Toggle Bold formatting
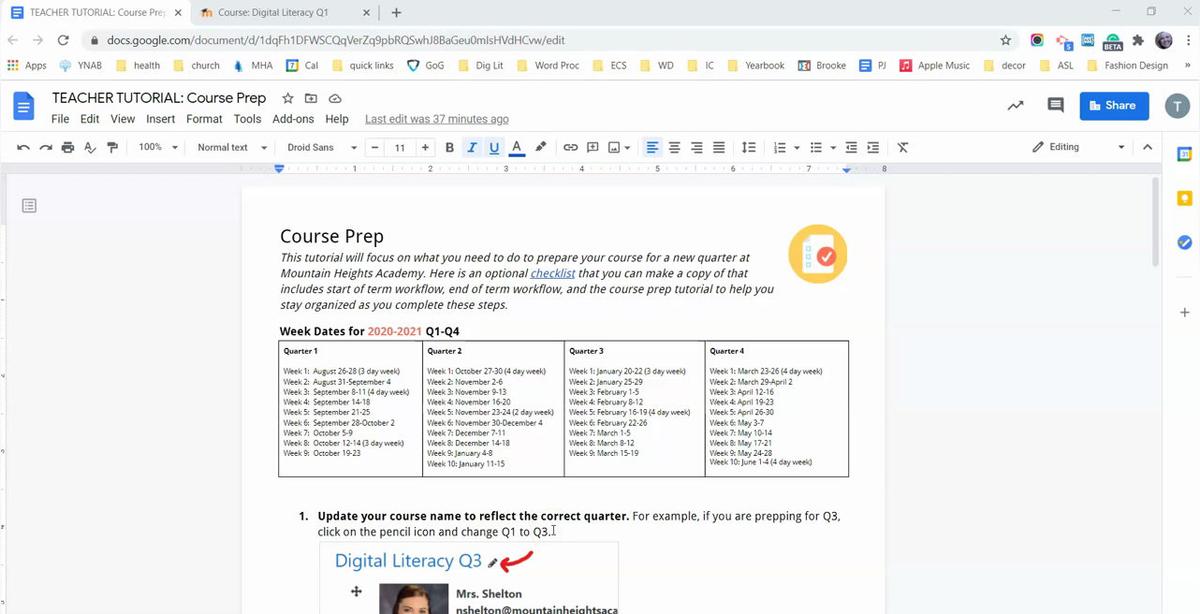 coord(449,147)
